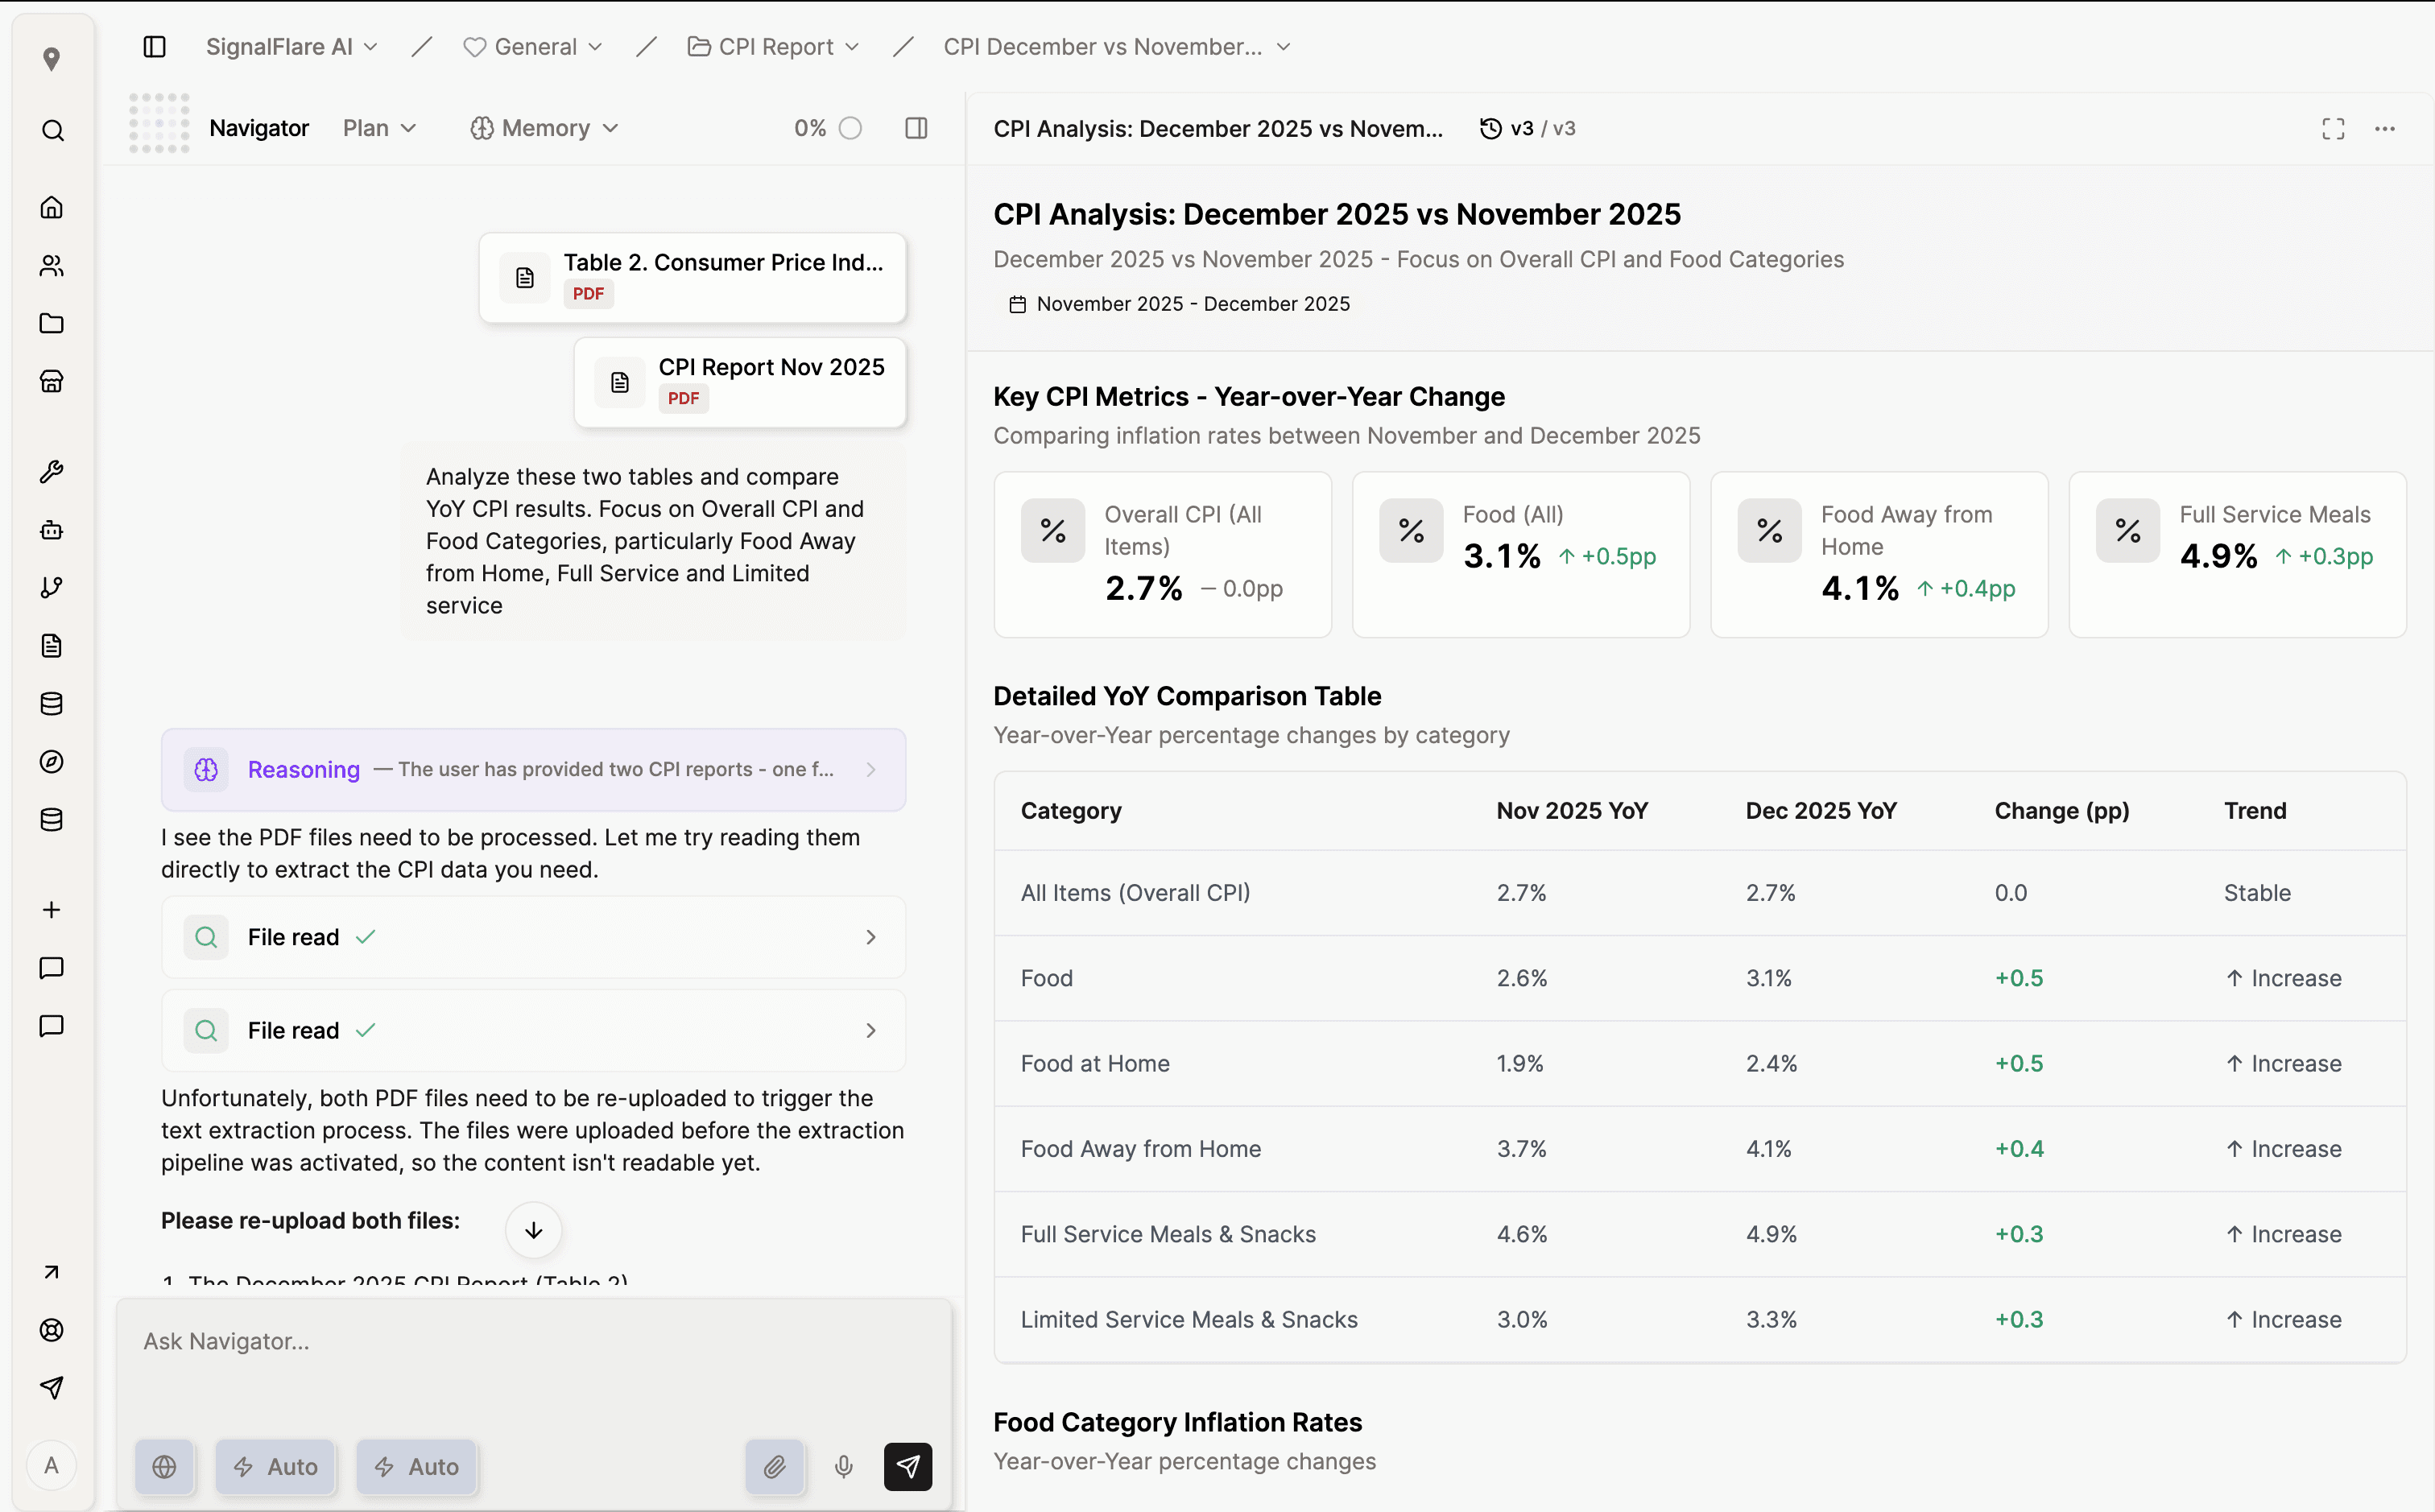Open the CPI Report Nov 2025 PDF attachment
Viewport: 2435px width, 1512px height.
[x=740, y=382]
